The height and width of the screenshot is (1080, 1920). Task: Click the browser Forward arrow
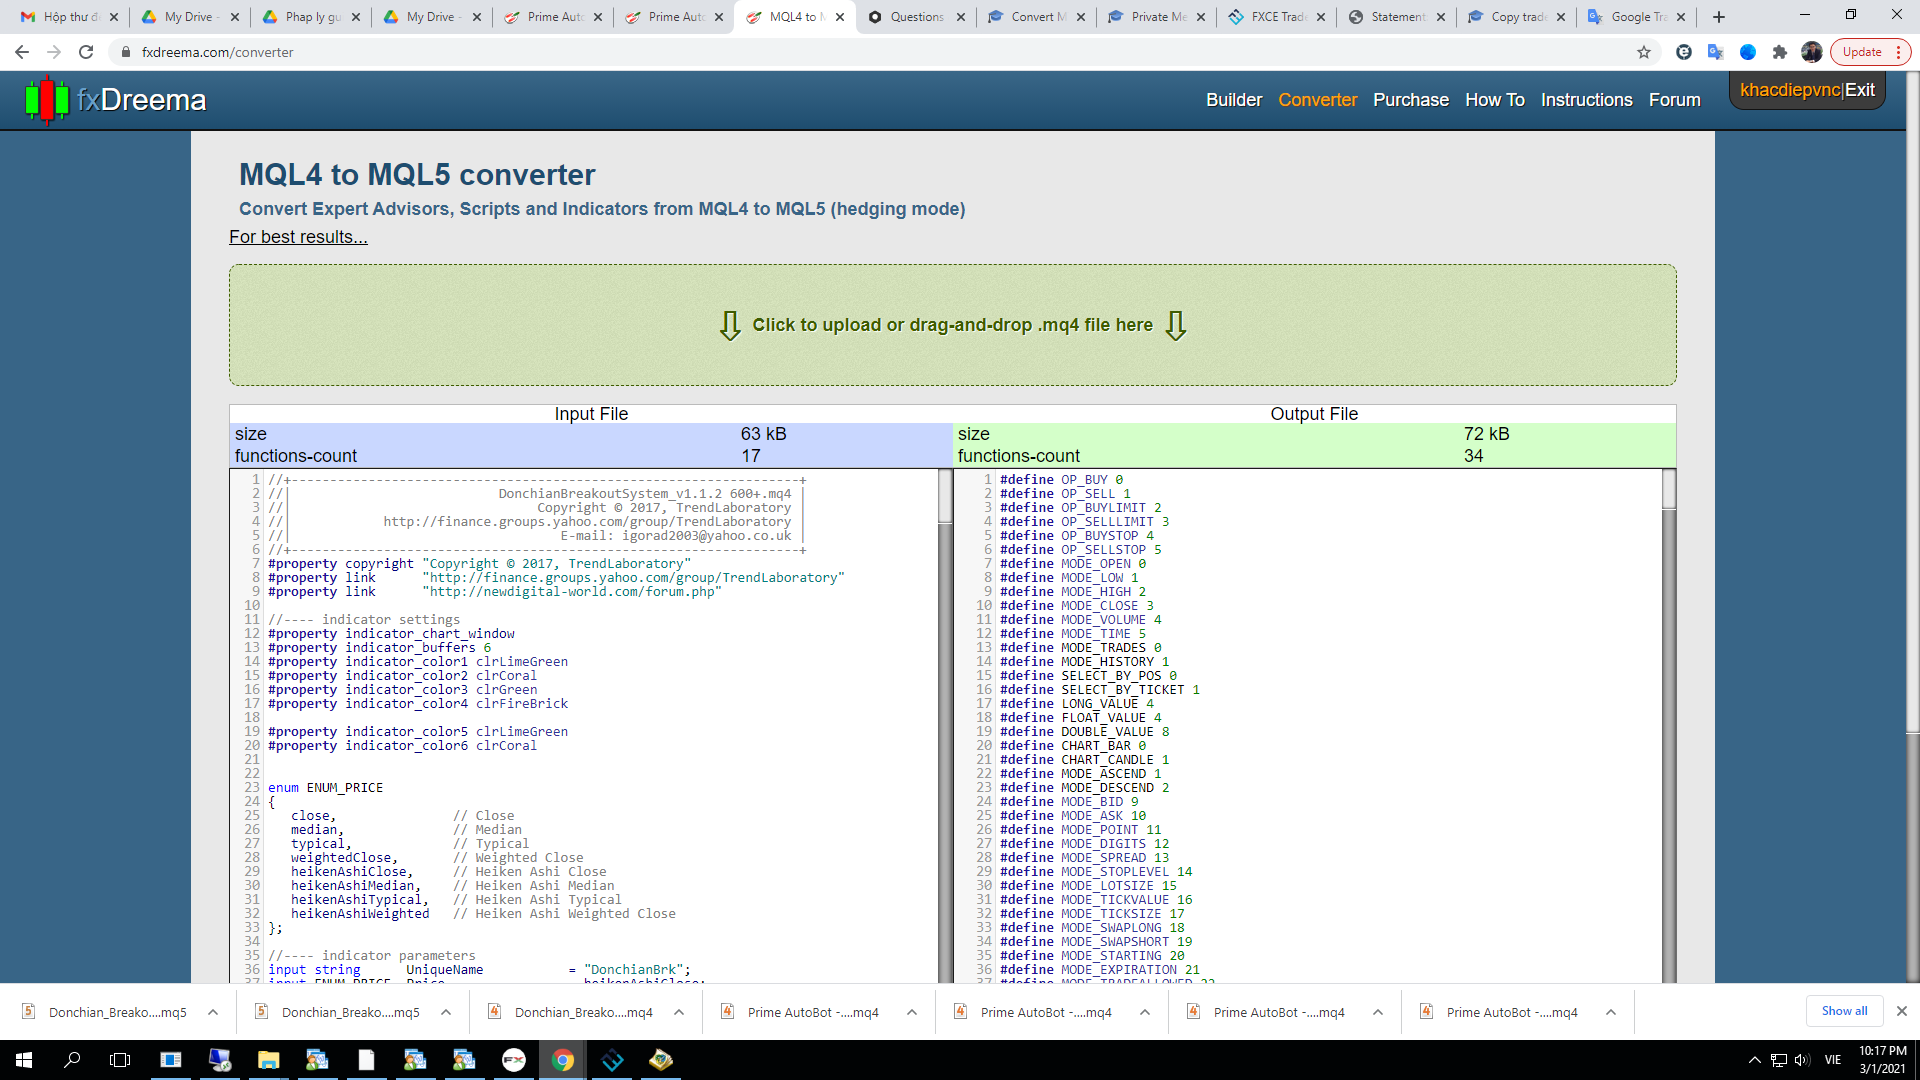pyautogui.click(x=54, y=52)
